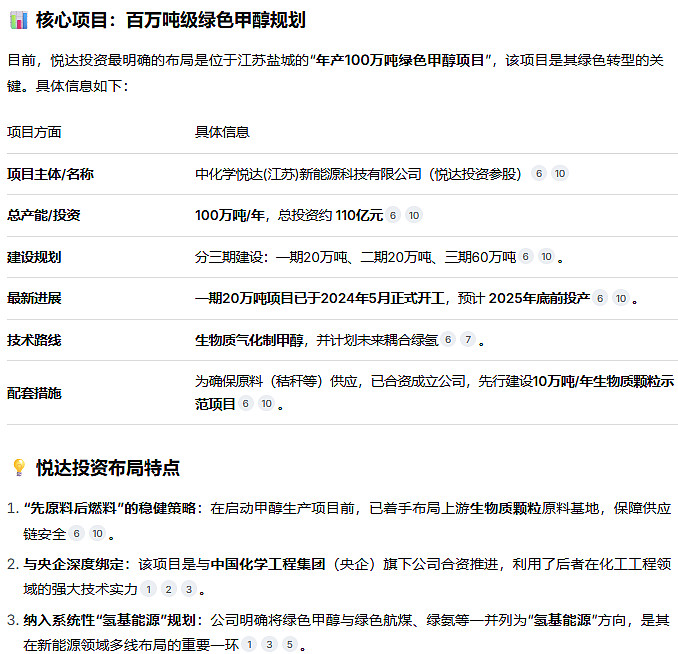Click the company name 中化学悦达(江苏)新能源科技有限公司
Screen dimensions: 678x654
click(308, 174)
